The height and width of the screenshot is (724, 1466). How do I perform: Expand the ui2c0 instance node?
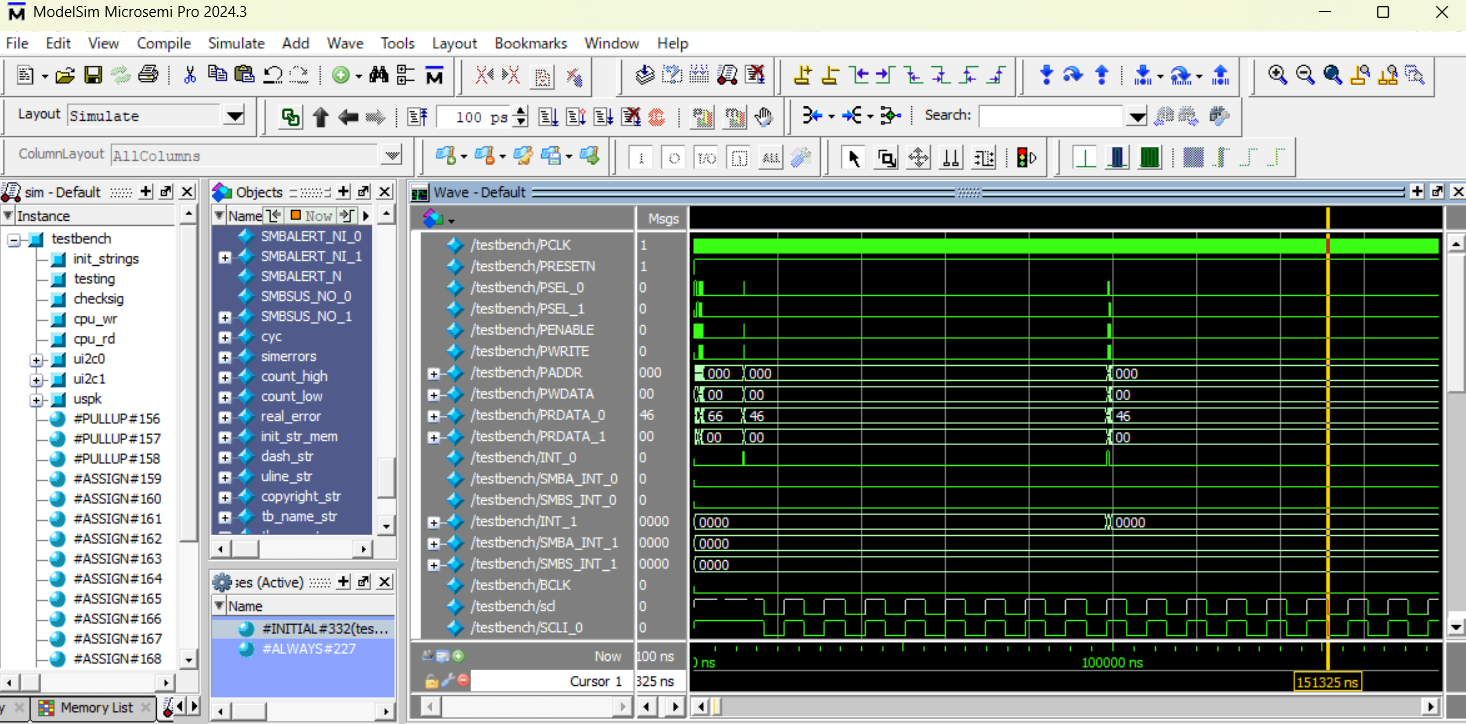tap(37, 359)
